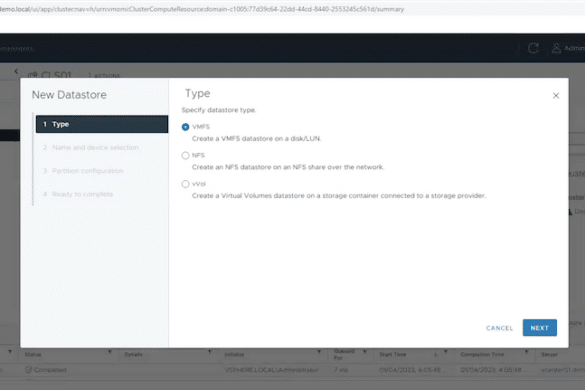Click the Details column filter icon
The image size is (585, 390).
[x=210, y=352]
